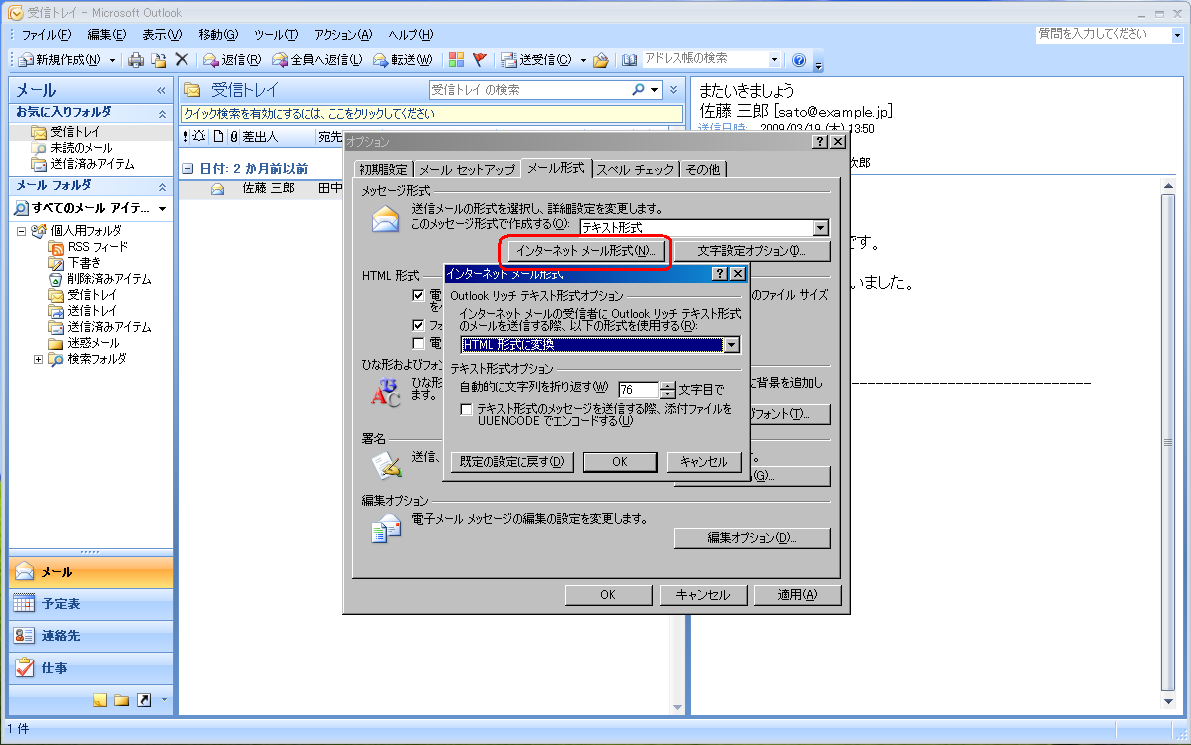
Task: Open the アドレス帳の検索 dropdown arrow
Action: point(774,59)
